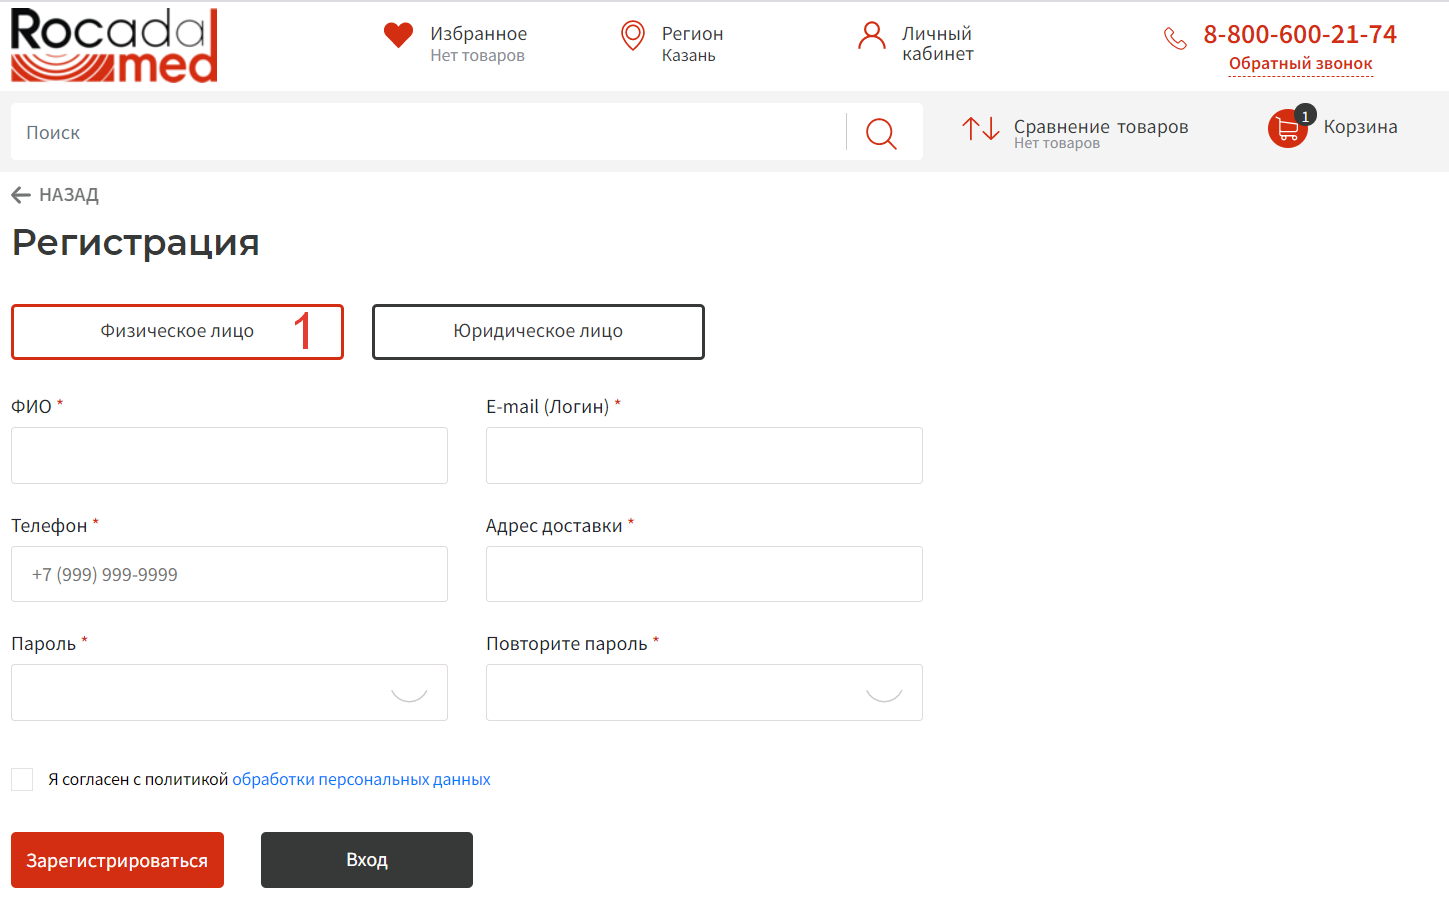Click the red heart favorites icon
This screenshot has height=915, width=1449.
[398, 36]
